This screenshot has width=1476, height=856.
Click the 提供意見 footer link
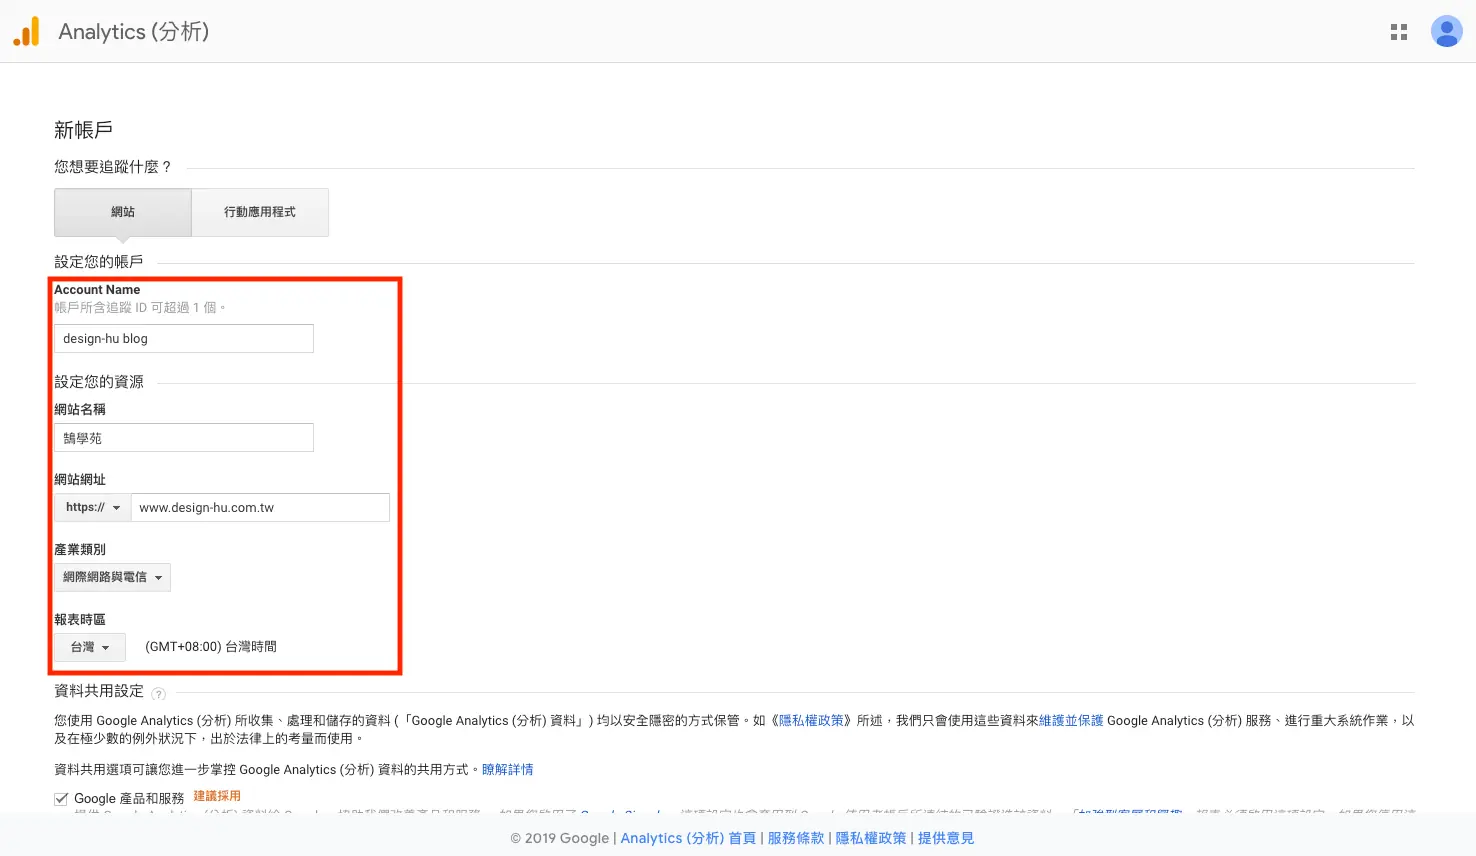[946, 838]
